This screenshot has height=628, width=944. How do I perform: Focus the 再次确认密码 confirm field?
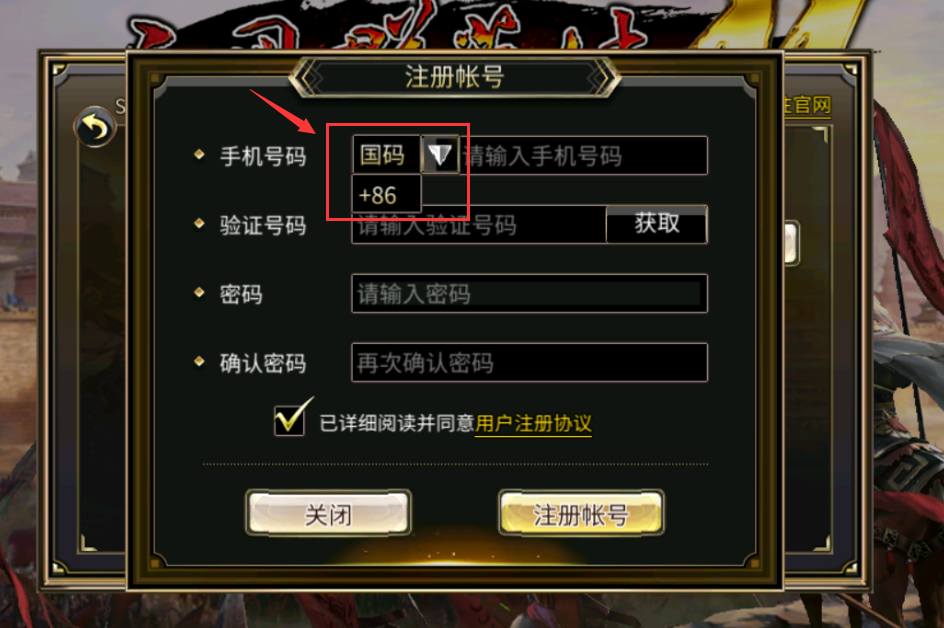529,362
